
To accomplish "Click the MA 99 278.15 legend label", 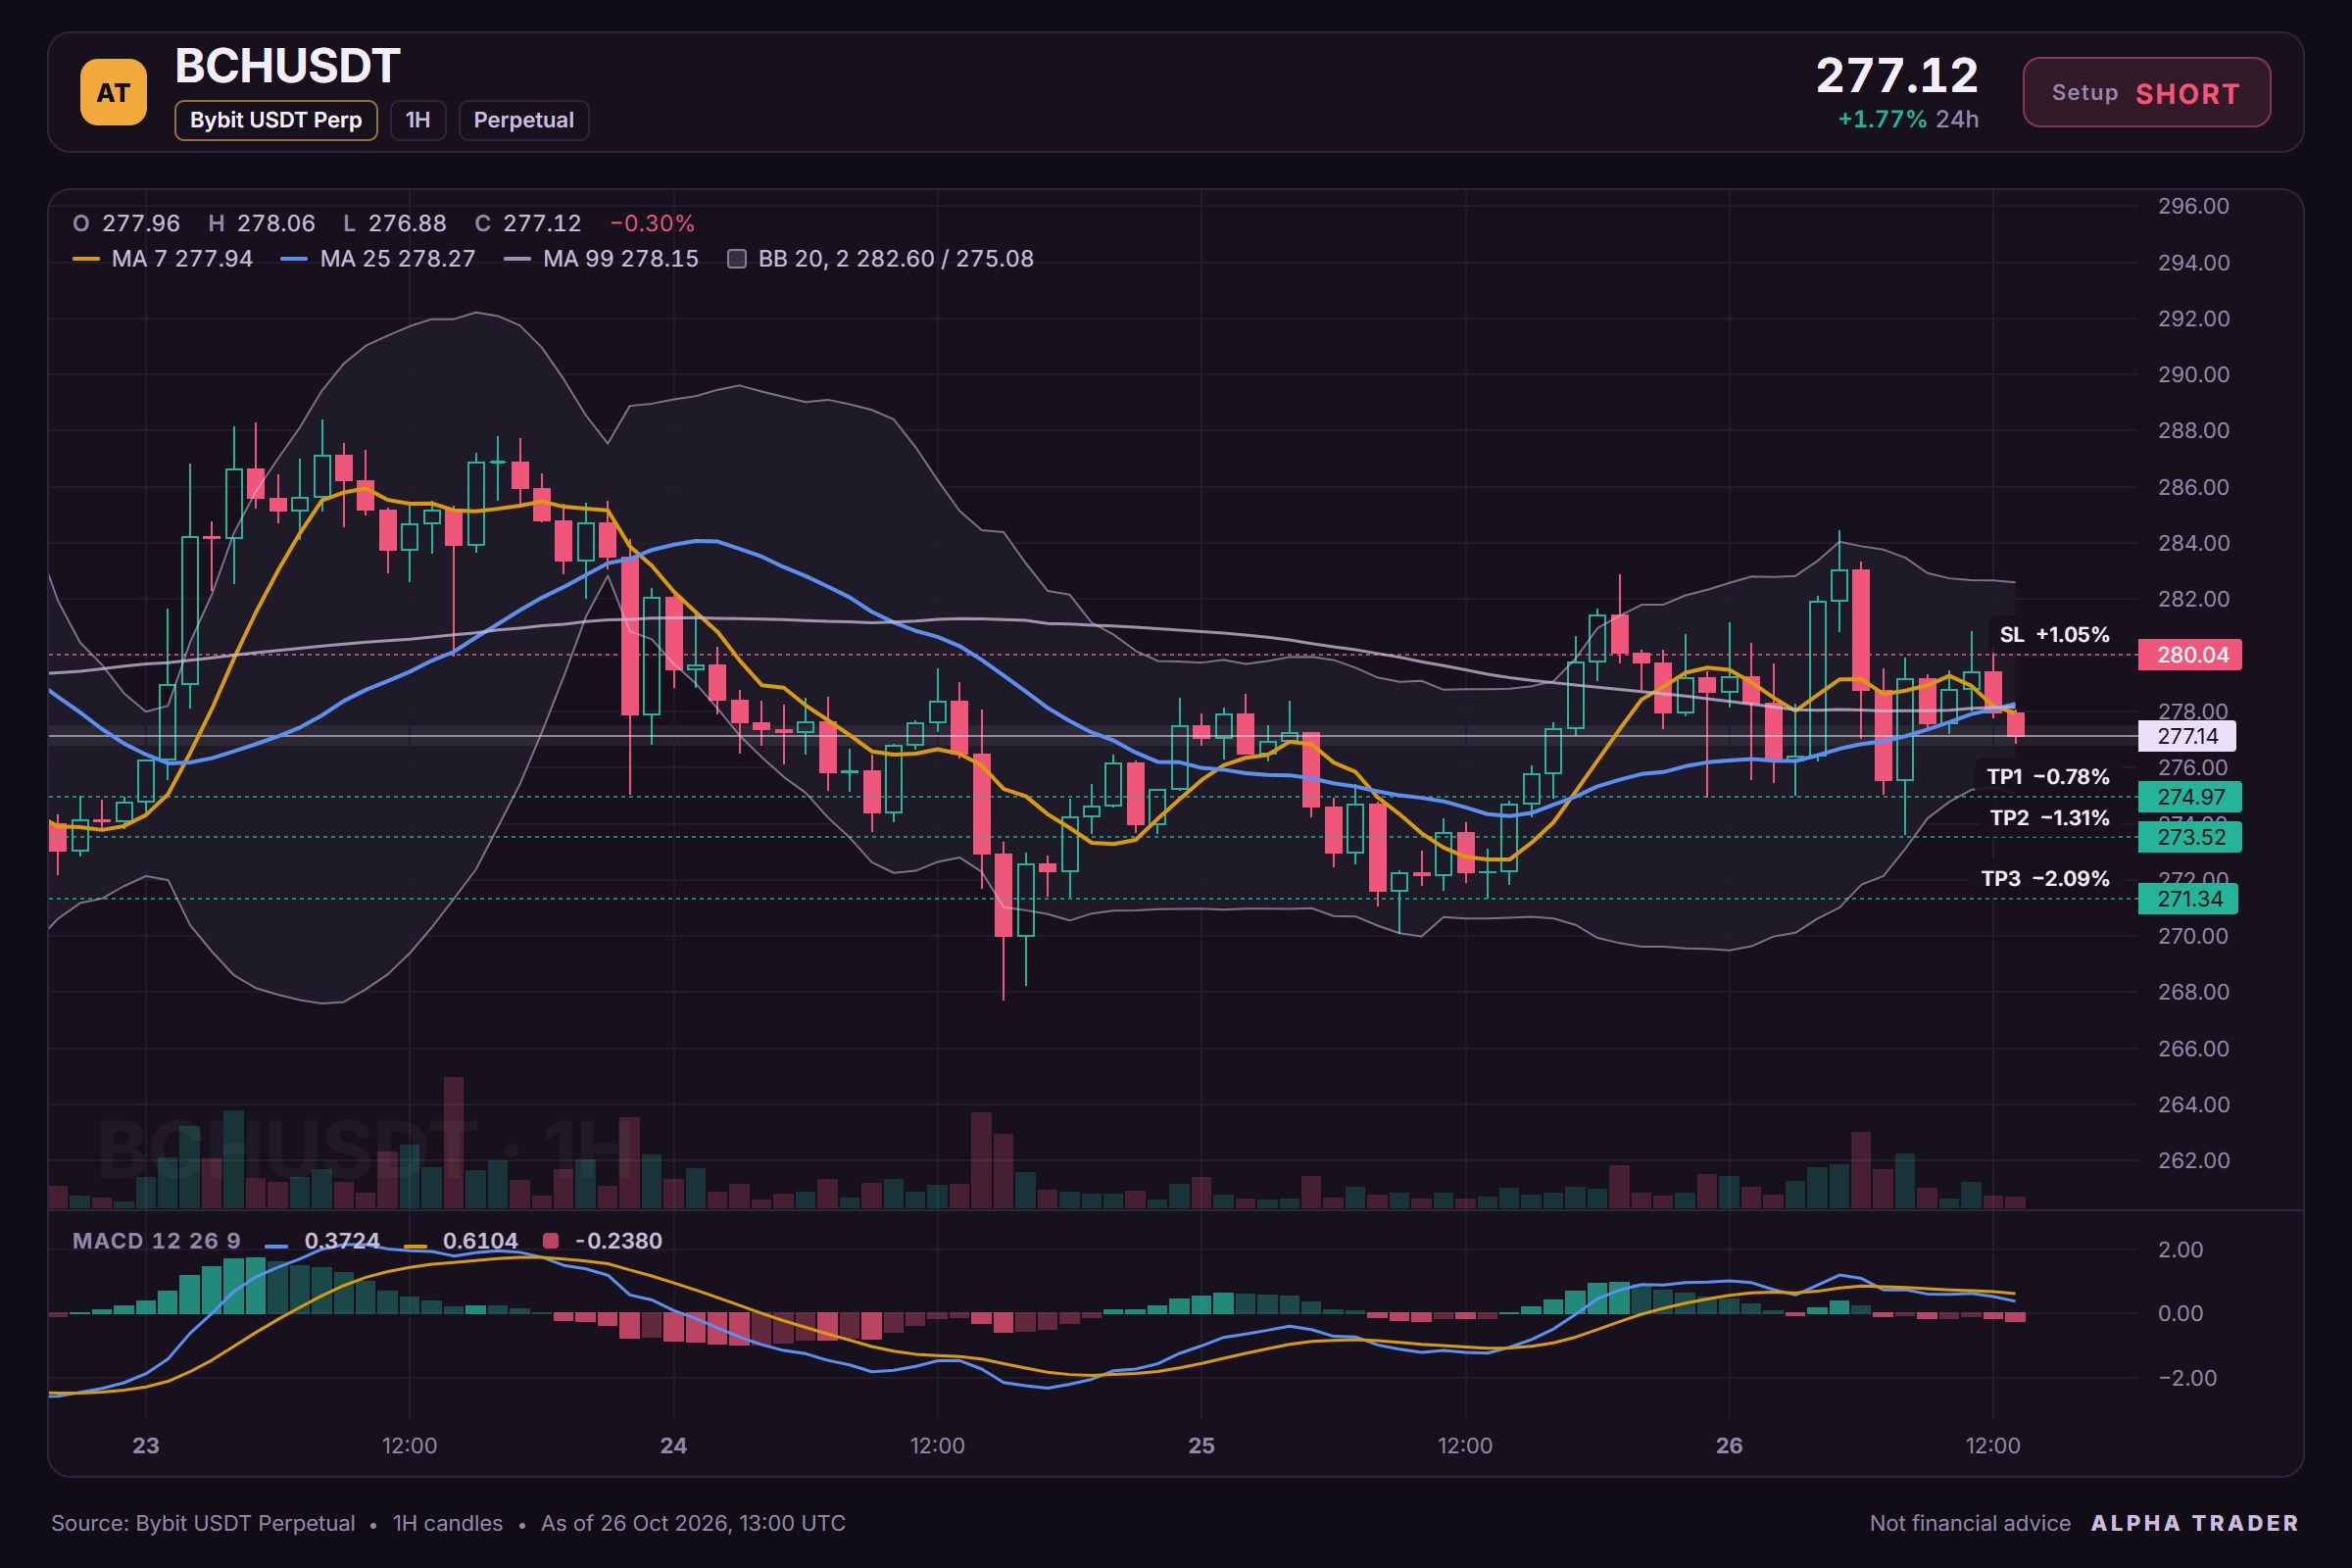I will click(x=621, y=259).
